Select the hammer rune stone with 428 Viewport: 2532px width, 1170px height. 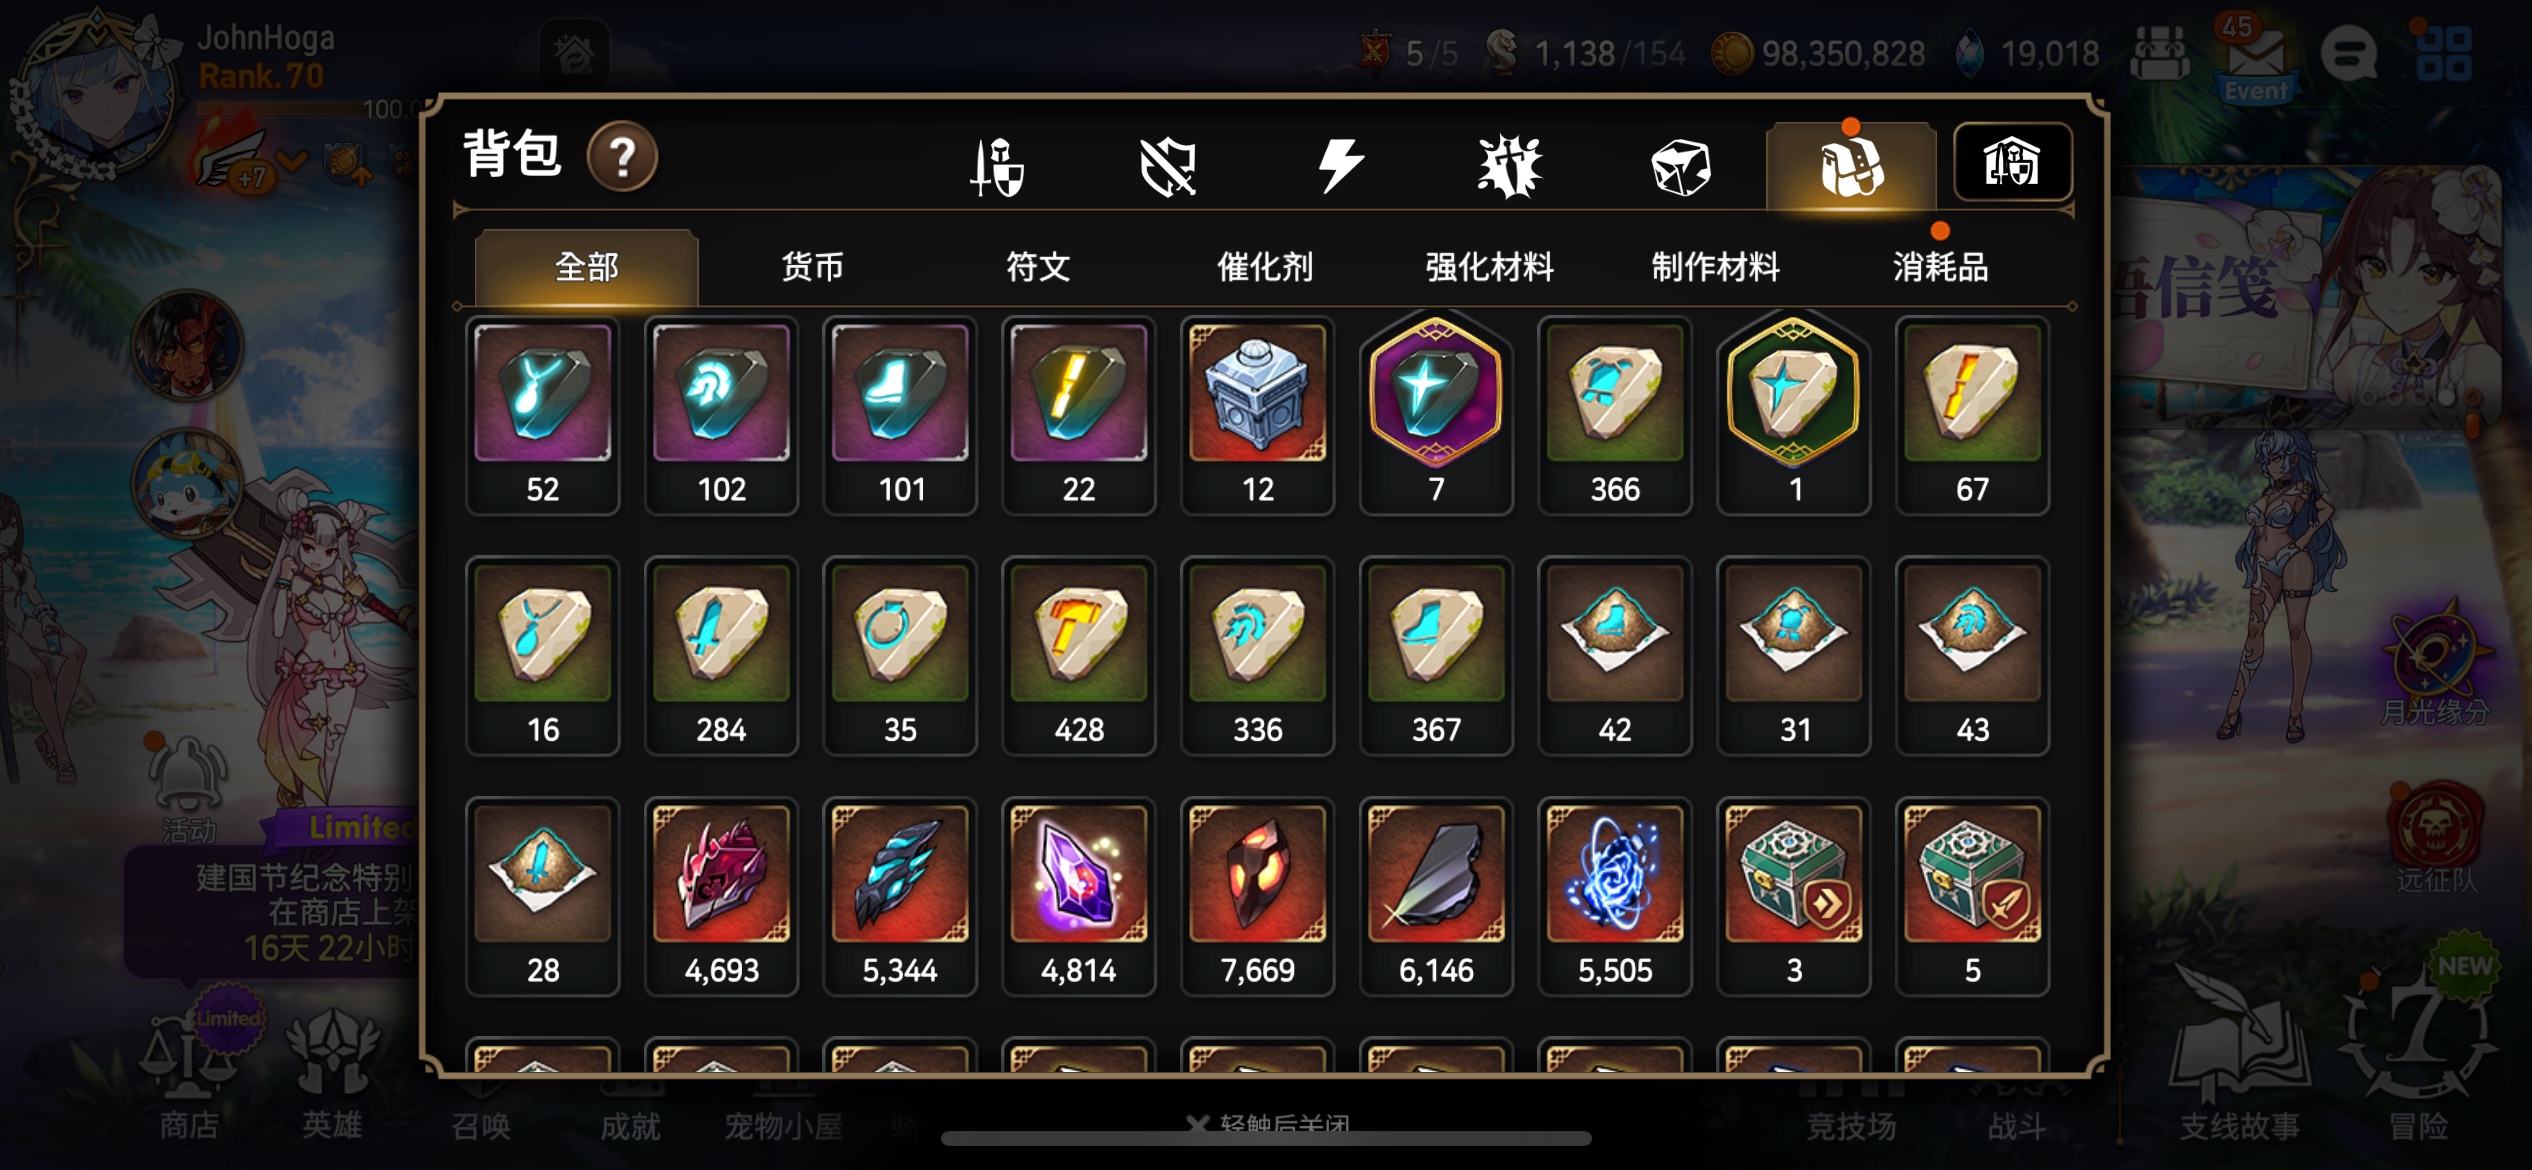point(1078,657)
